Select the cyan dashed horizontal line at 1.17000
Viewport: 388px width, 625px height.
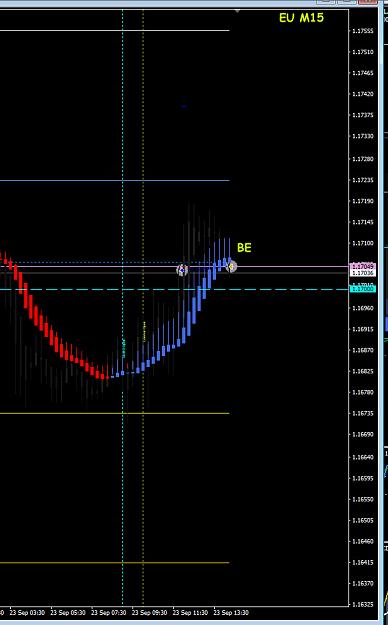point(174,289)
